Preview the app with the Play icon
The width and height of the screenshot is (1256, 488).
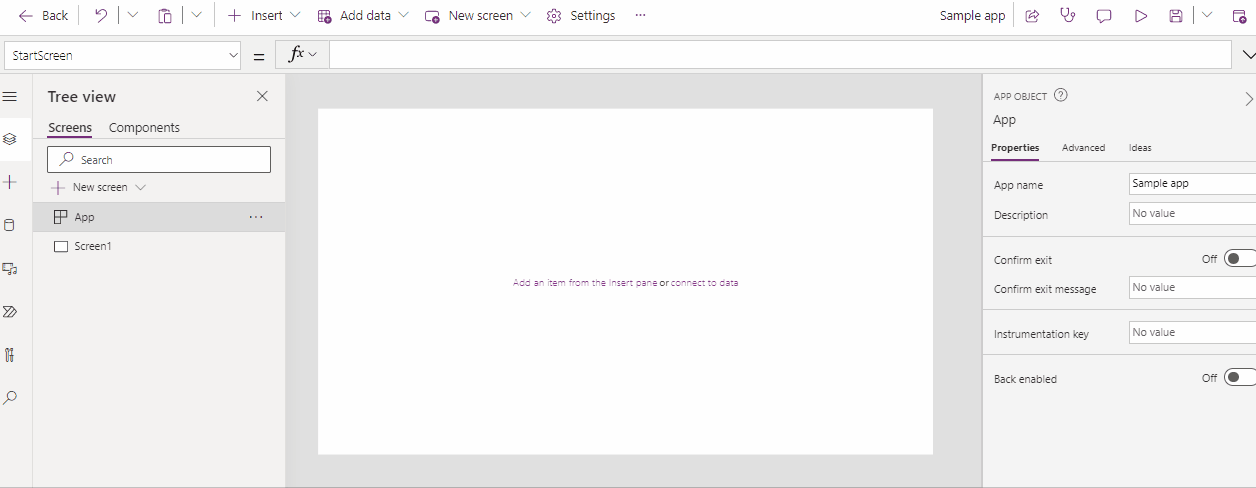[x=1140, y=16]
